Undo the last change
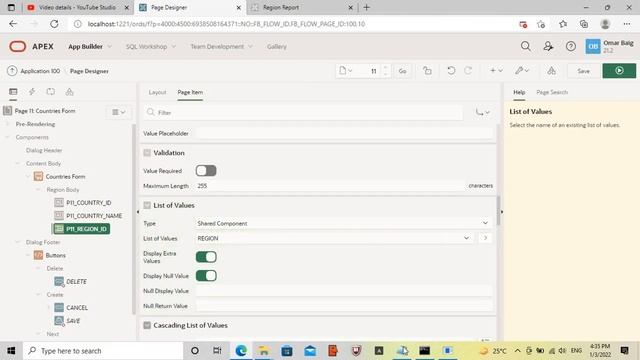This screenshot has height=360, width=640. (x=451, y=71)
